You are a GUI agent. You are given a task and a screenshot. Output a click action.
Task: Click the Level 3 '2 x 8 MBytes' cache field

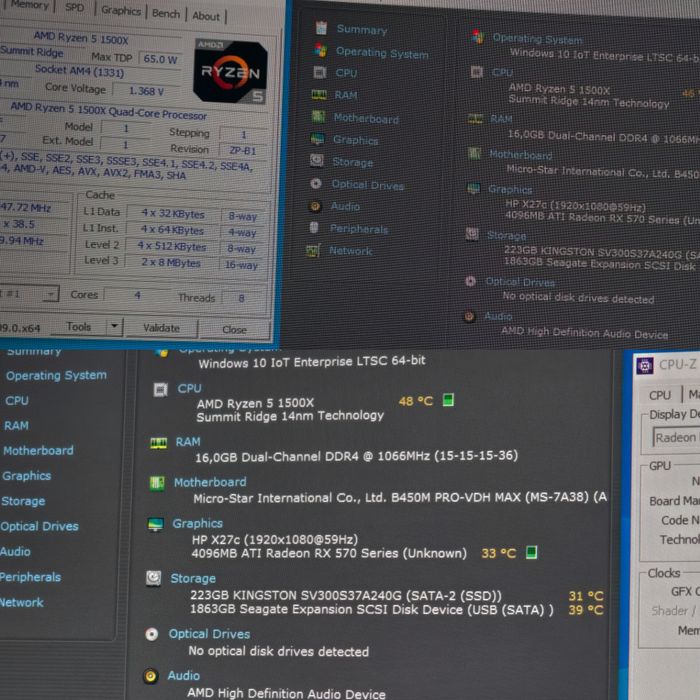coord(171,262)
